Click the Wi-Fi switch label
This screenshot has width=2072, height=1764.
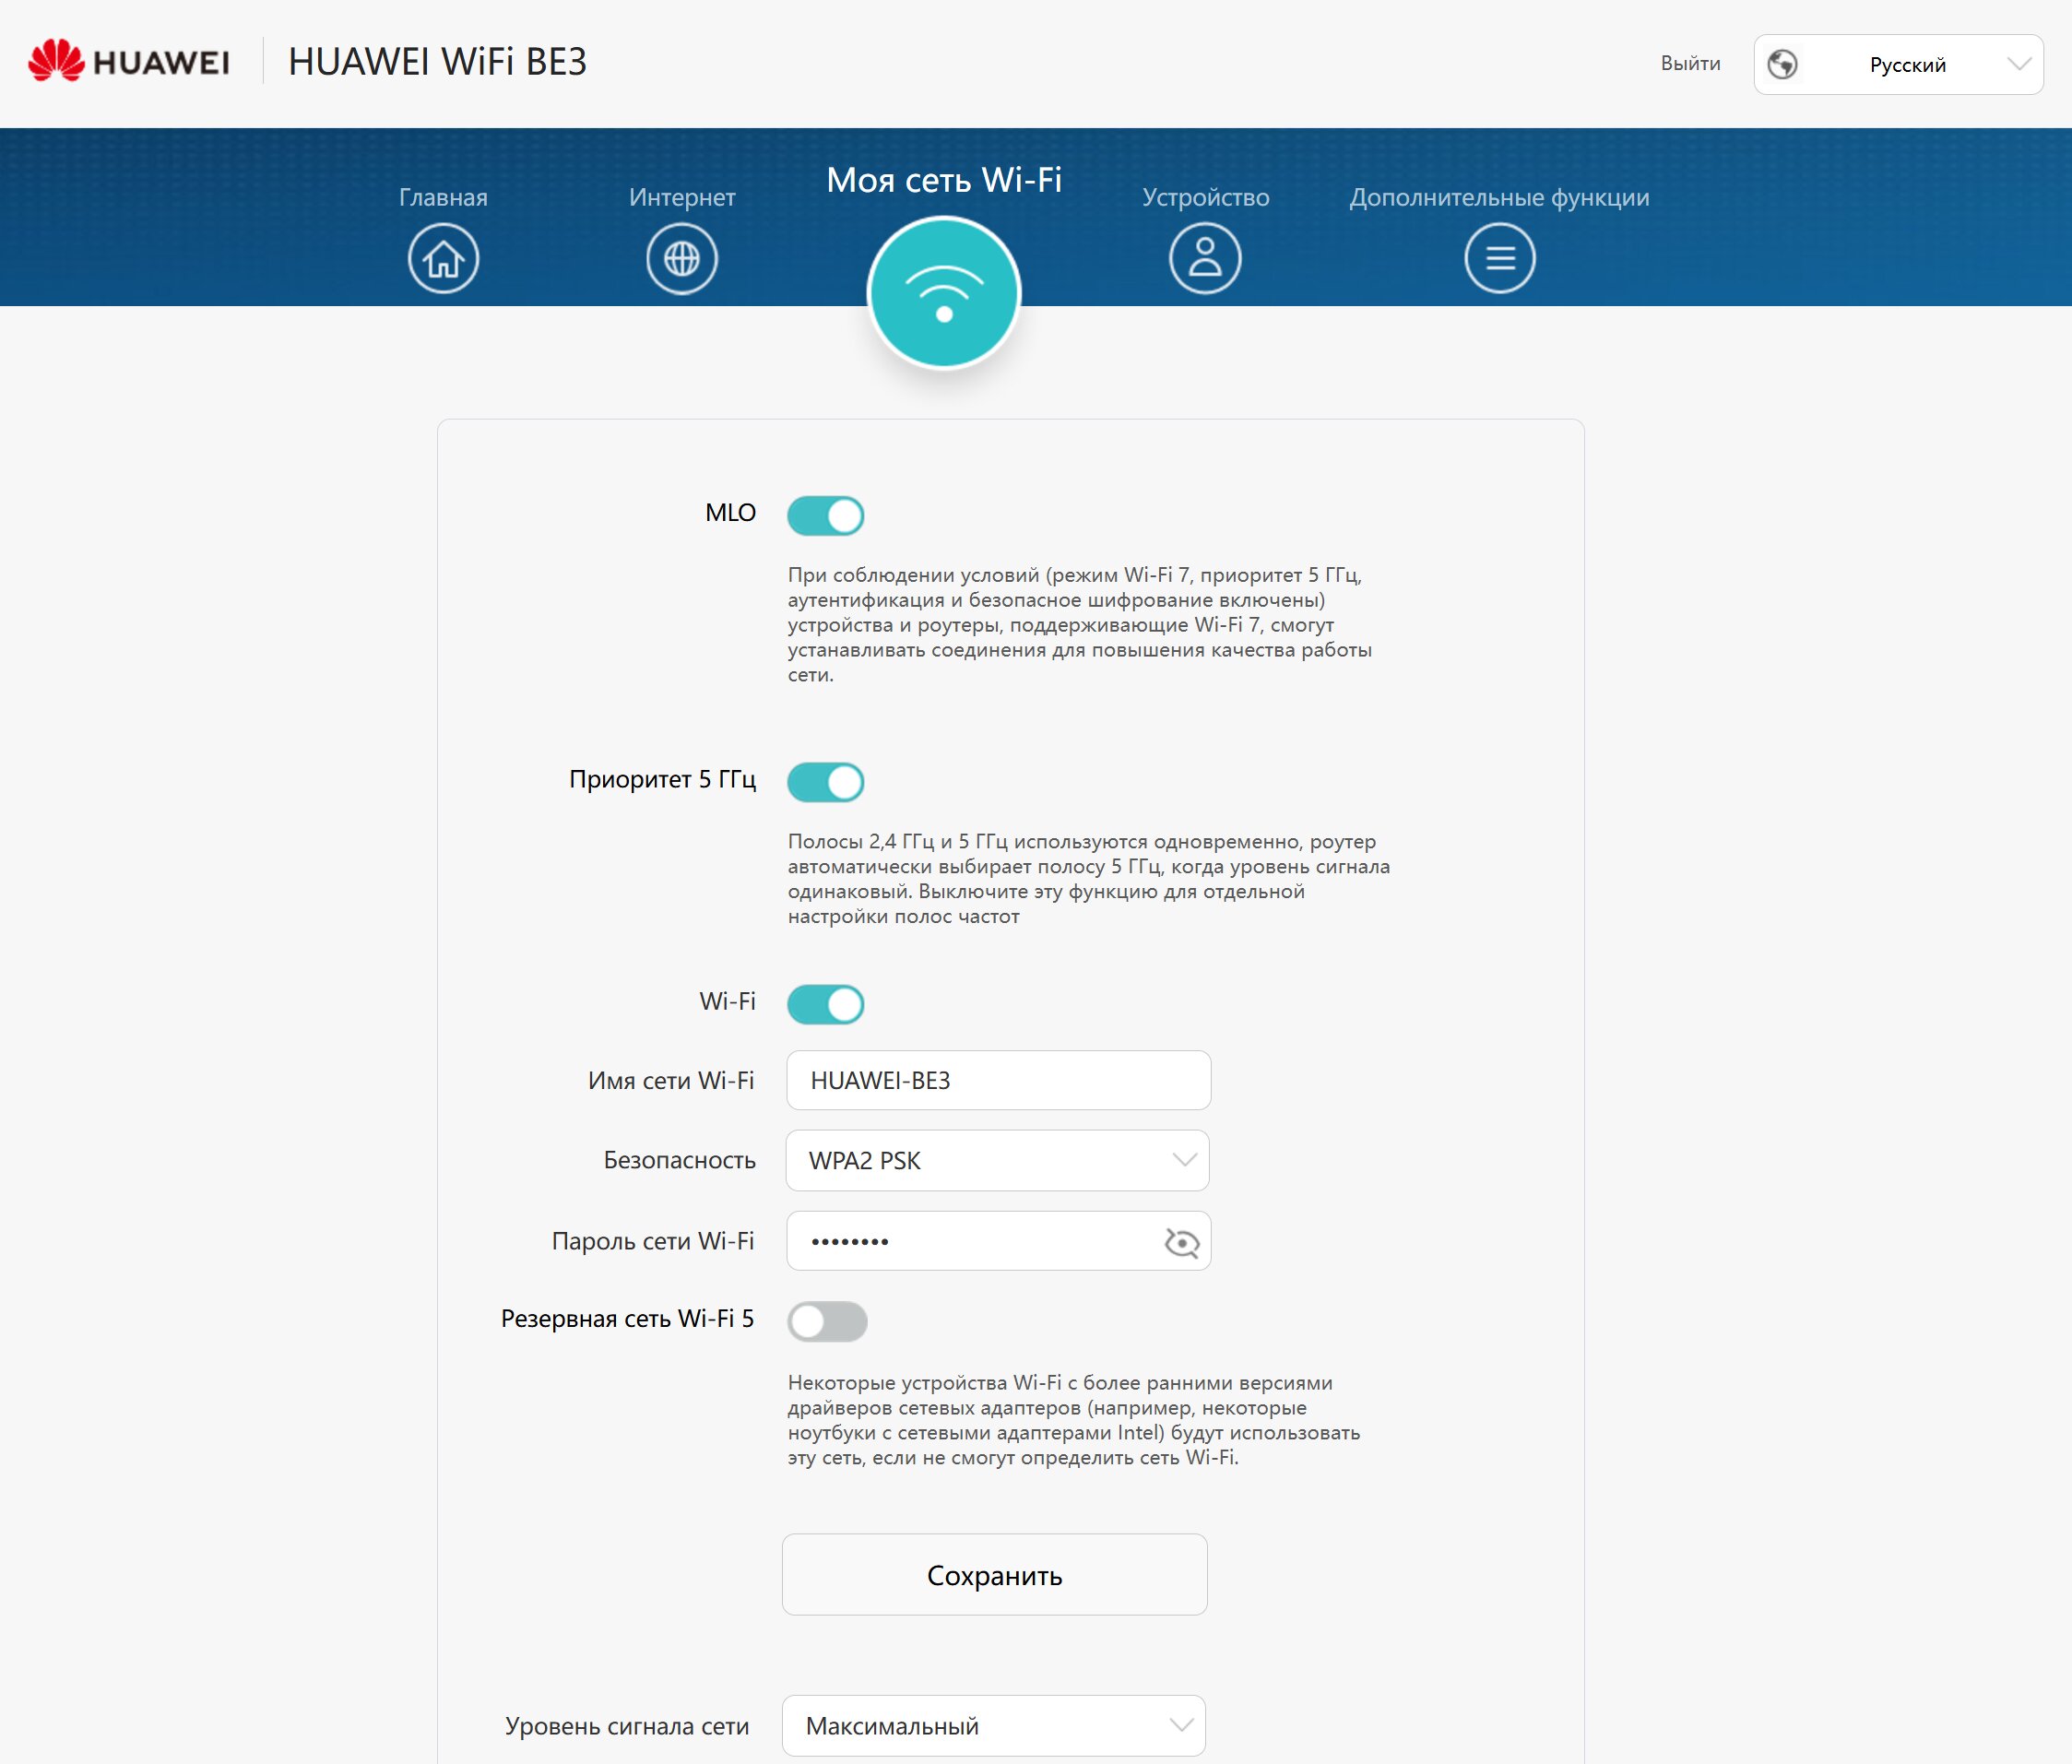pyautogui.click(x=727, y=1001)
